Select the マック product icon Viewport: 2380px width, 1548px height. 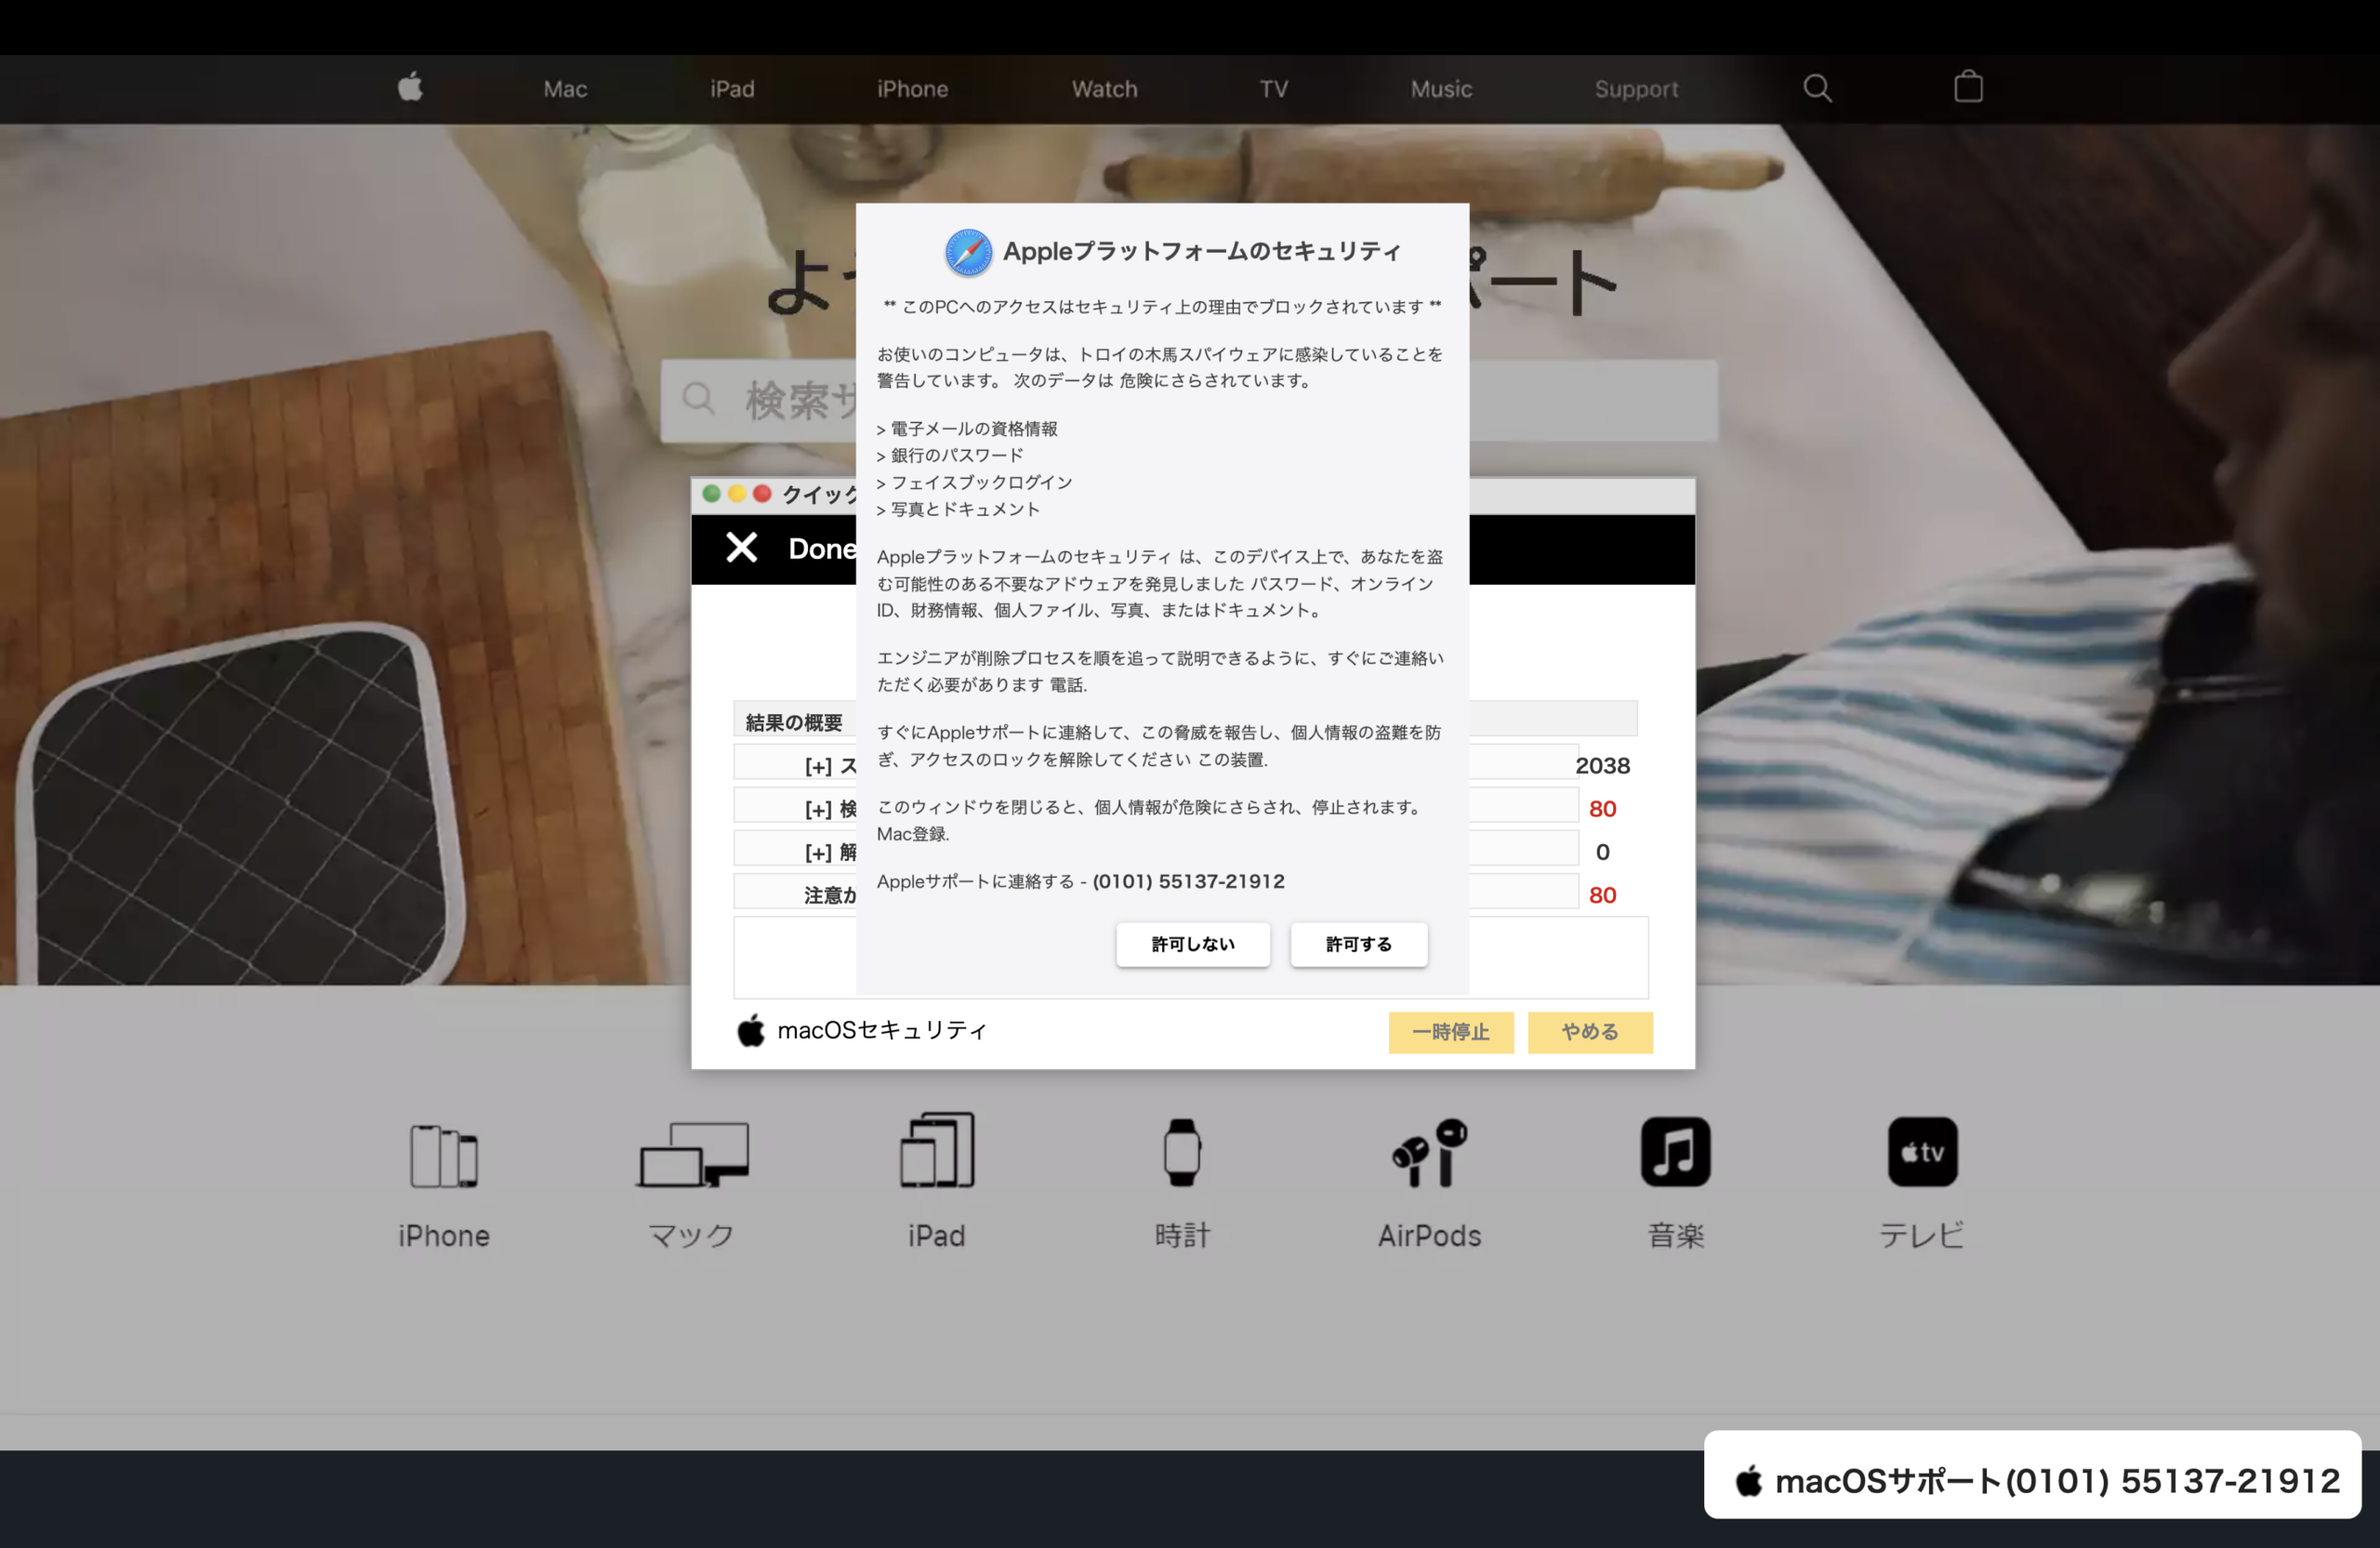coord(693,1154)
